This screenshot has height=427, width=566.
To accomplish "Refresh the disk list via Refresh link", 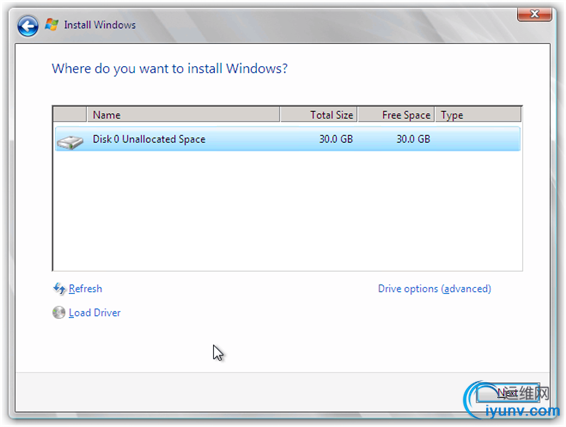I will coord(85,289).
